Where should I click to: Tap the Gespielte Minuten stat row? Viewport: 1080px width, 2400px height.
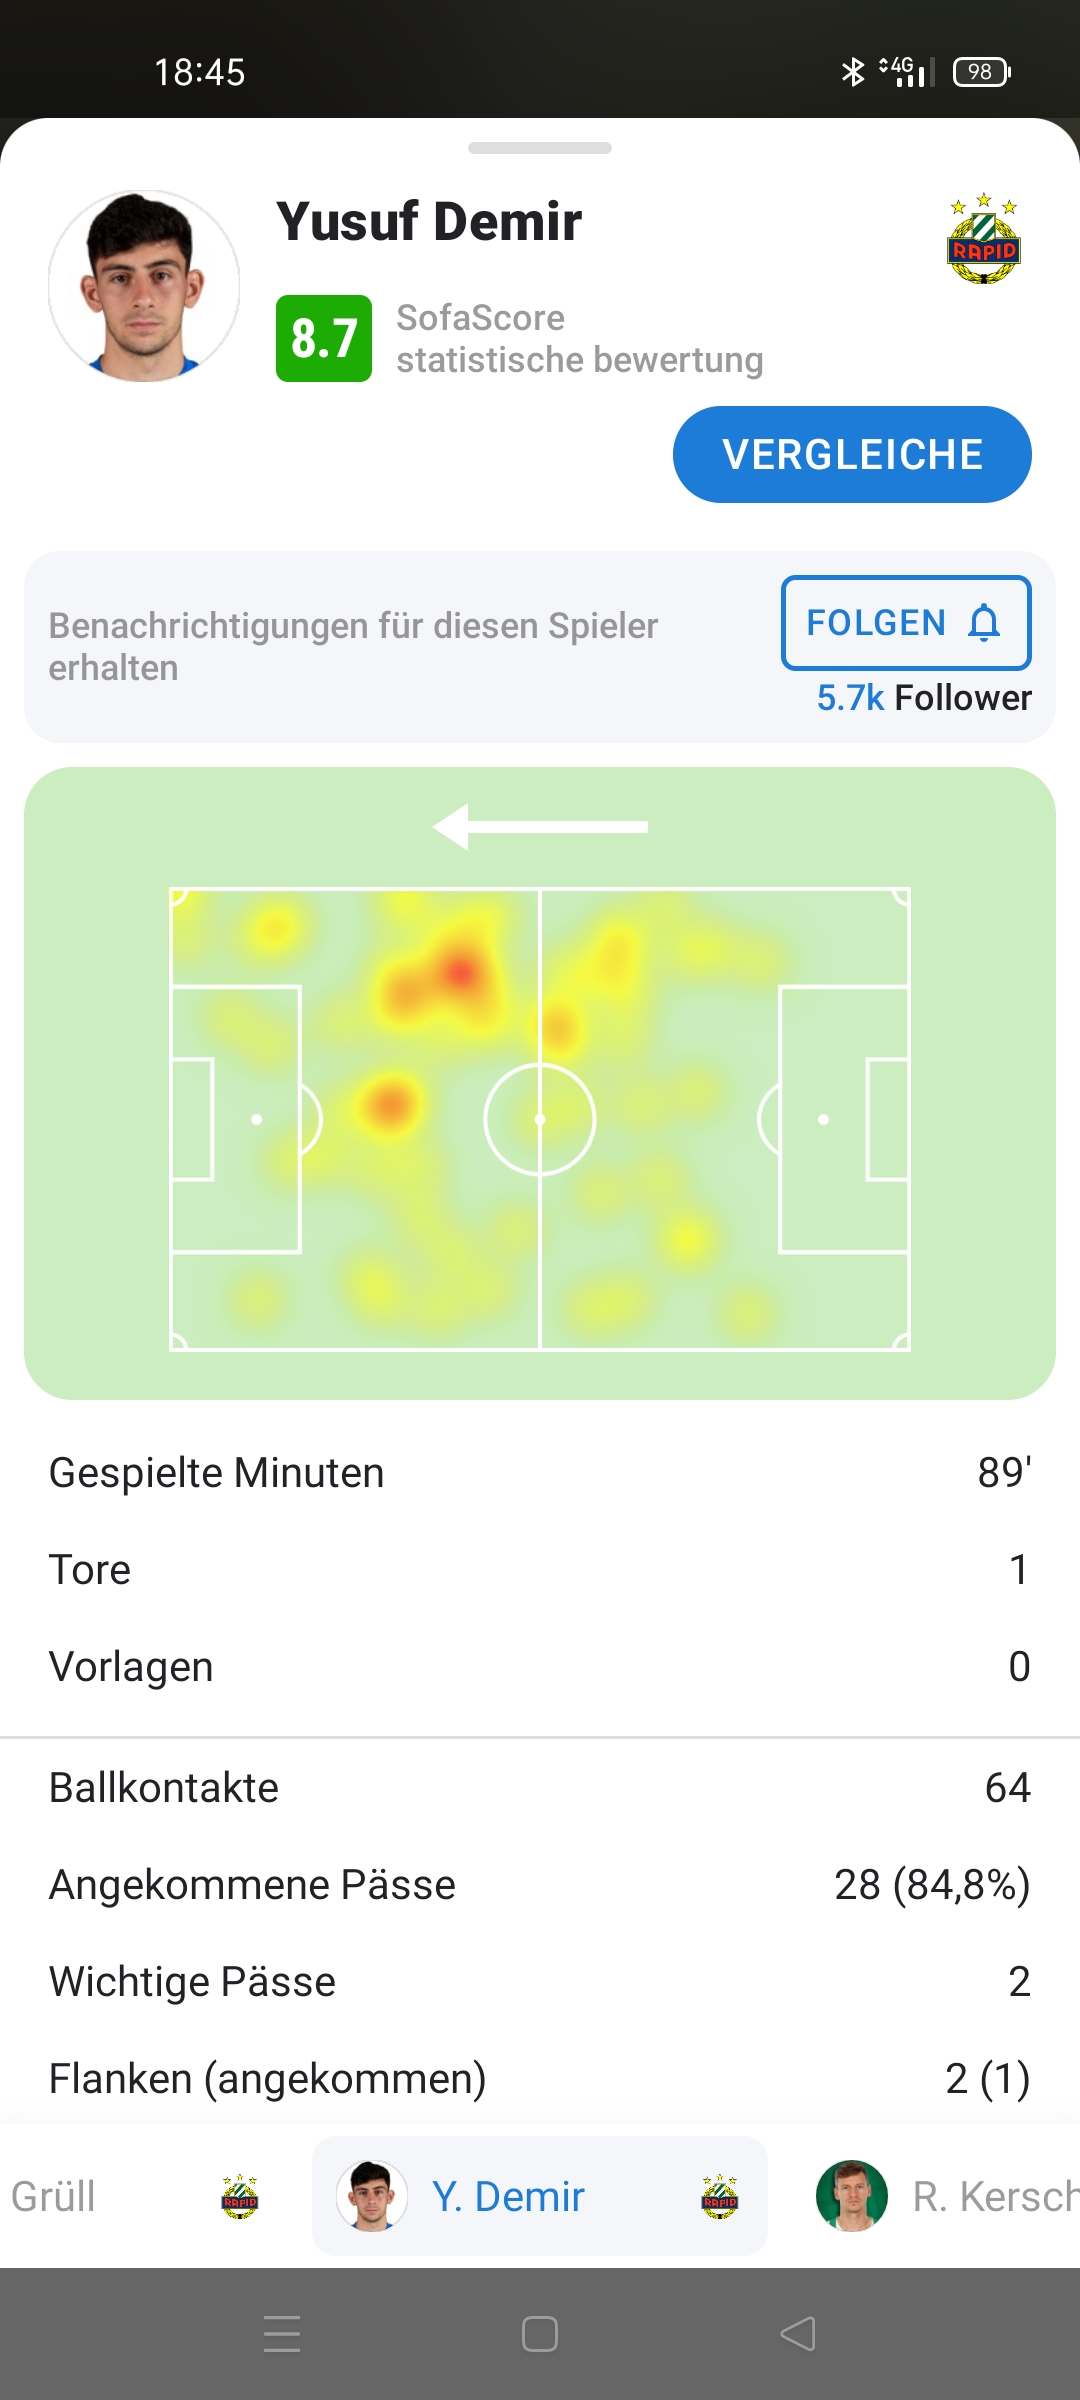pos(540,1473)
